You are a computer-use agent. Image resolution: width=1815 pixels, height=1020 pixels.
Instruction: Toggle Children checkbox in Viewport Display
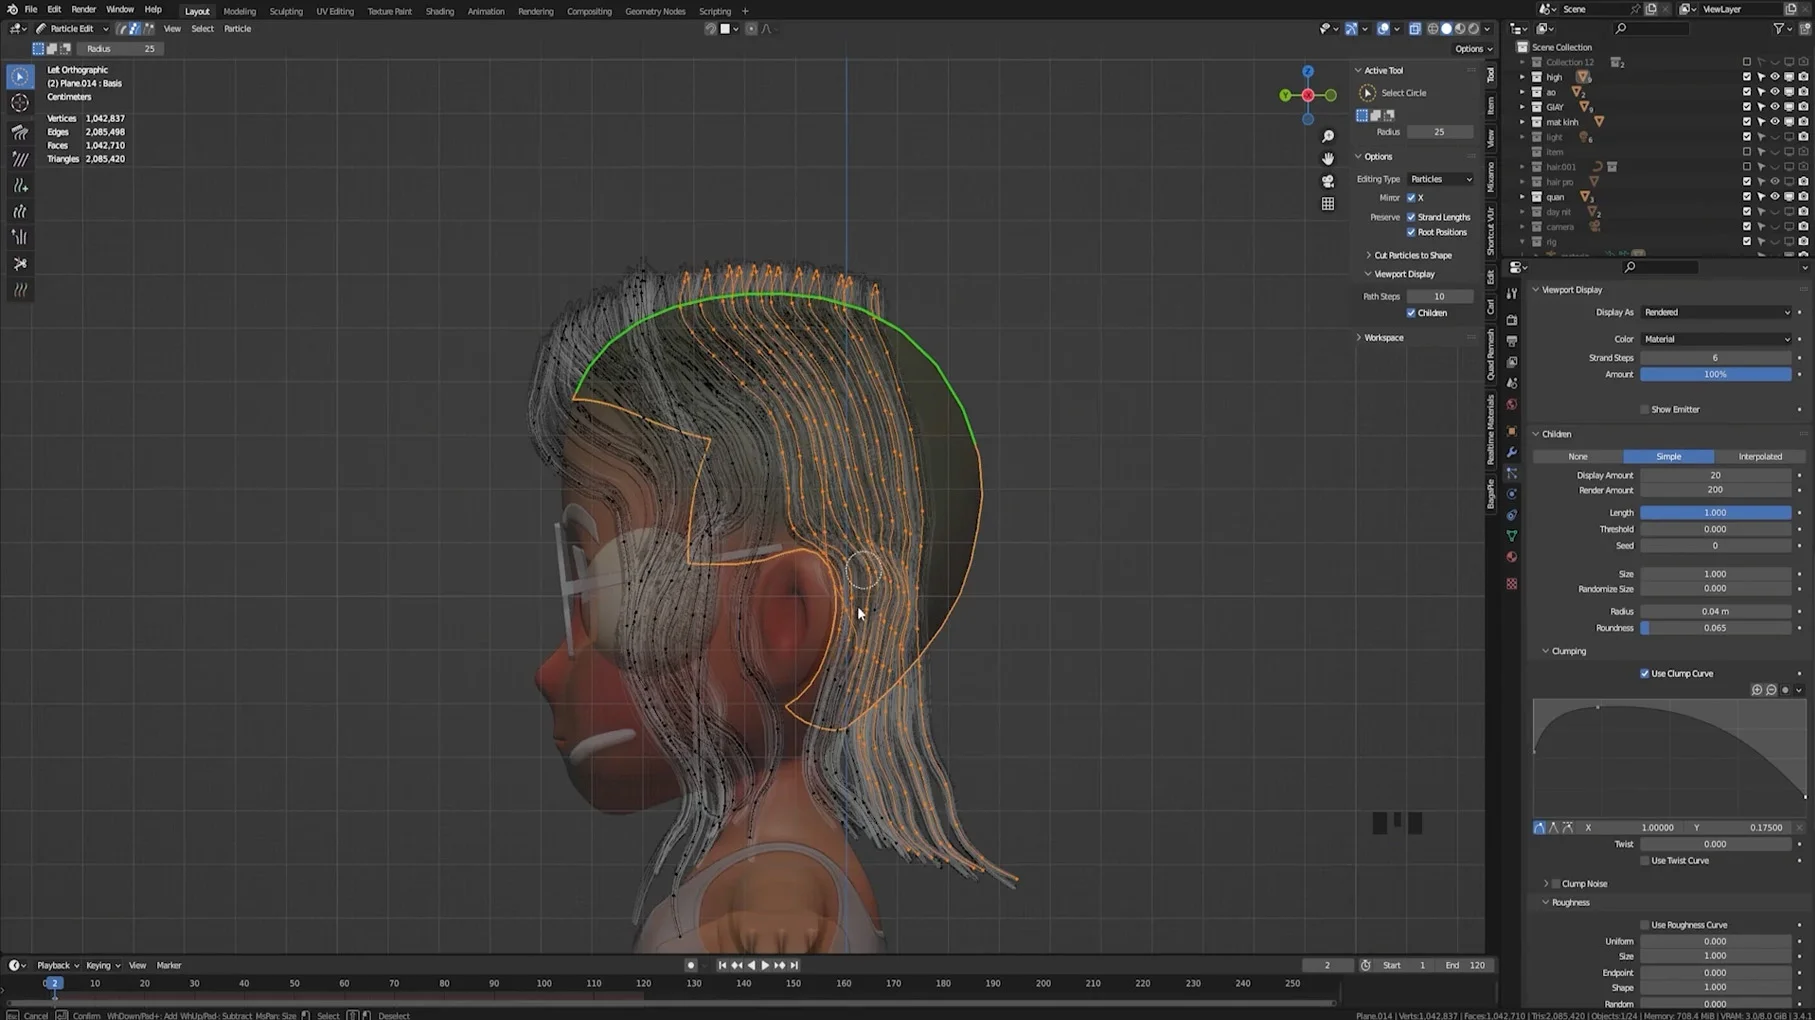[x=1411, y=313]
